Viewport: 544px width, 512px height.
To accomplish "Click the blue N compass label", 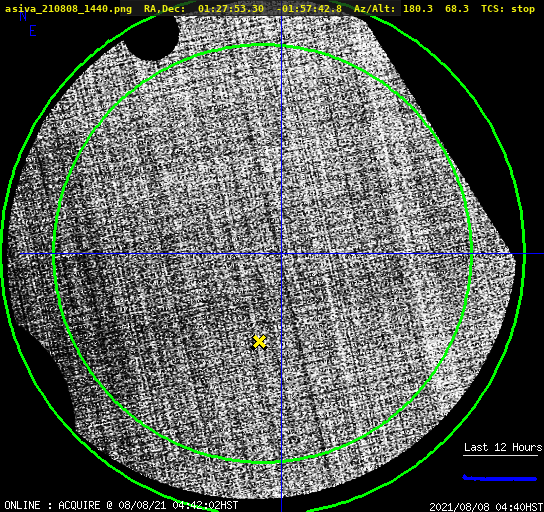I will (x=23, y=16).
